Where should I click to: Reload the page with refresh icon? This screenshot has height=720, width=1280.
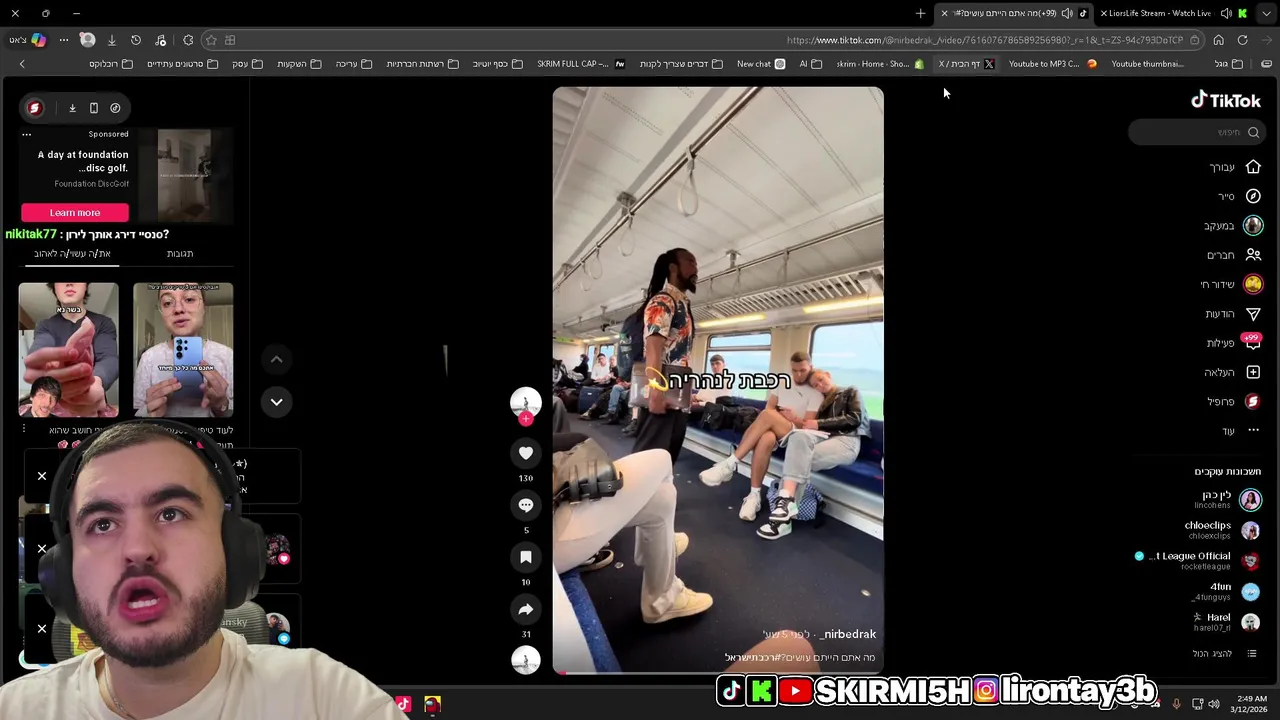(1242, 40)
